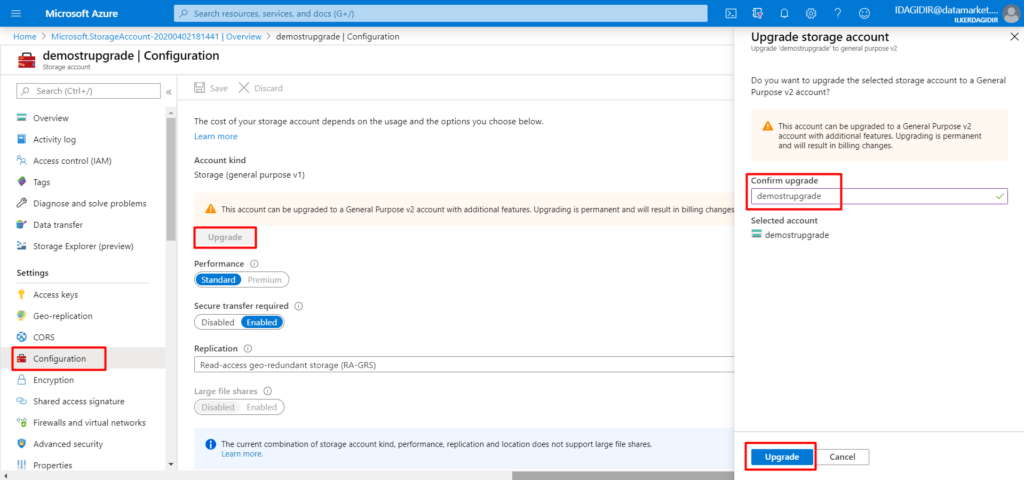Click the Save disk icon

(200, 88)
